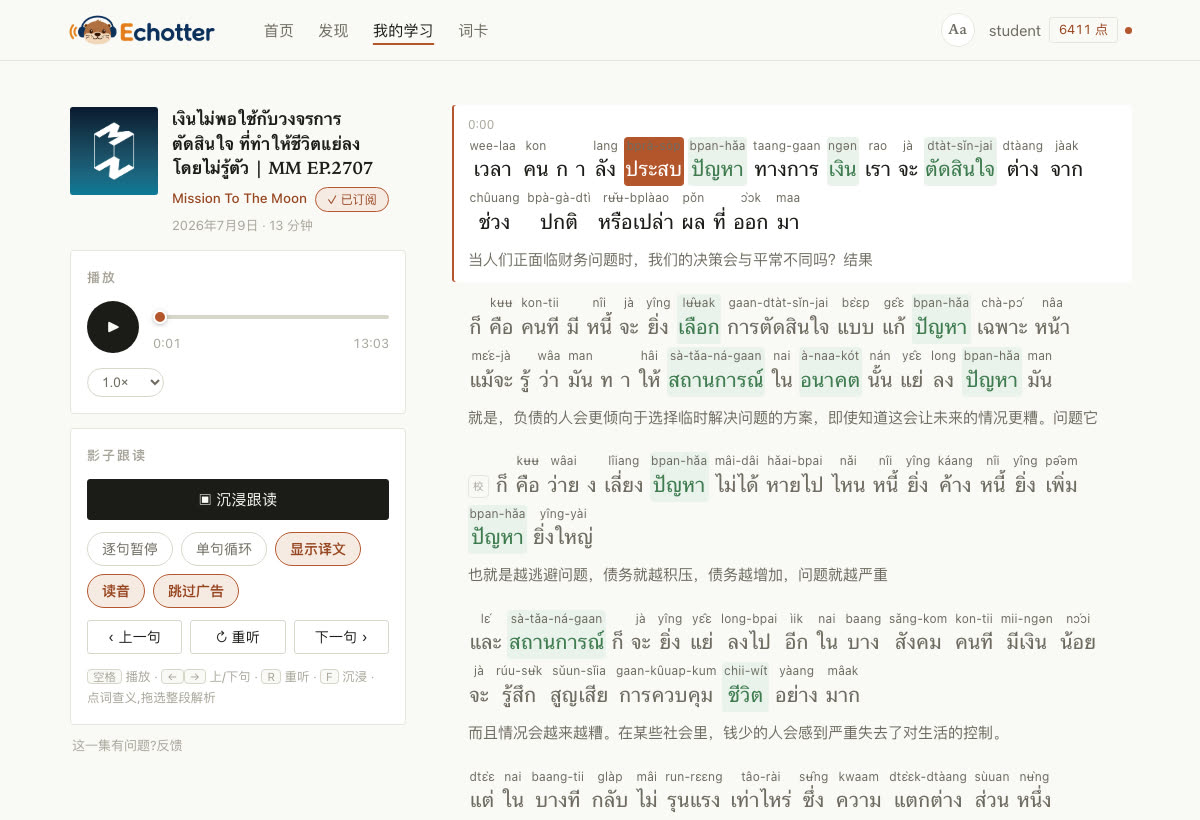Click the word การควบคุม
This screenshot has height=820, width=1200.
click(x=666, y=687)
